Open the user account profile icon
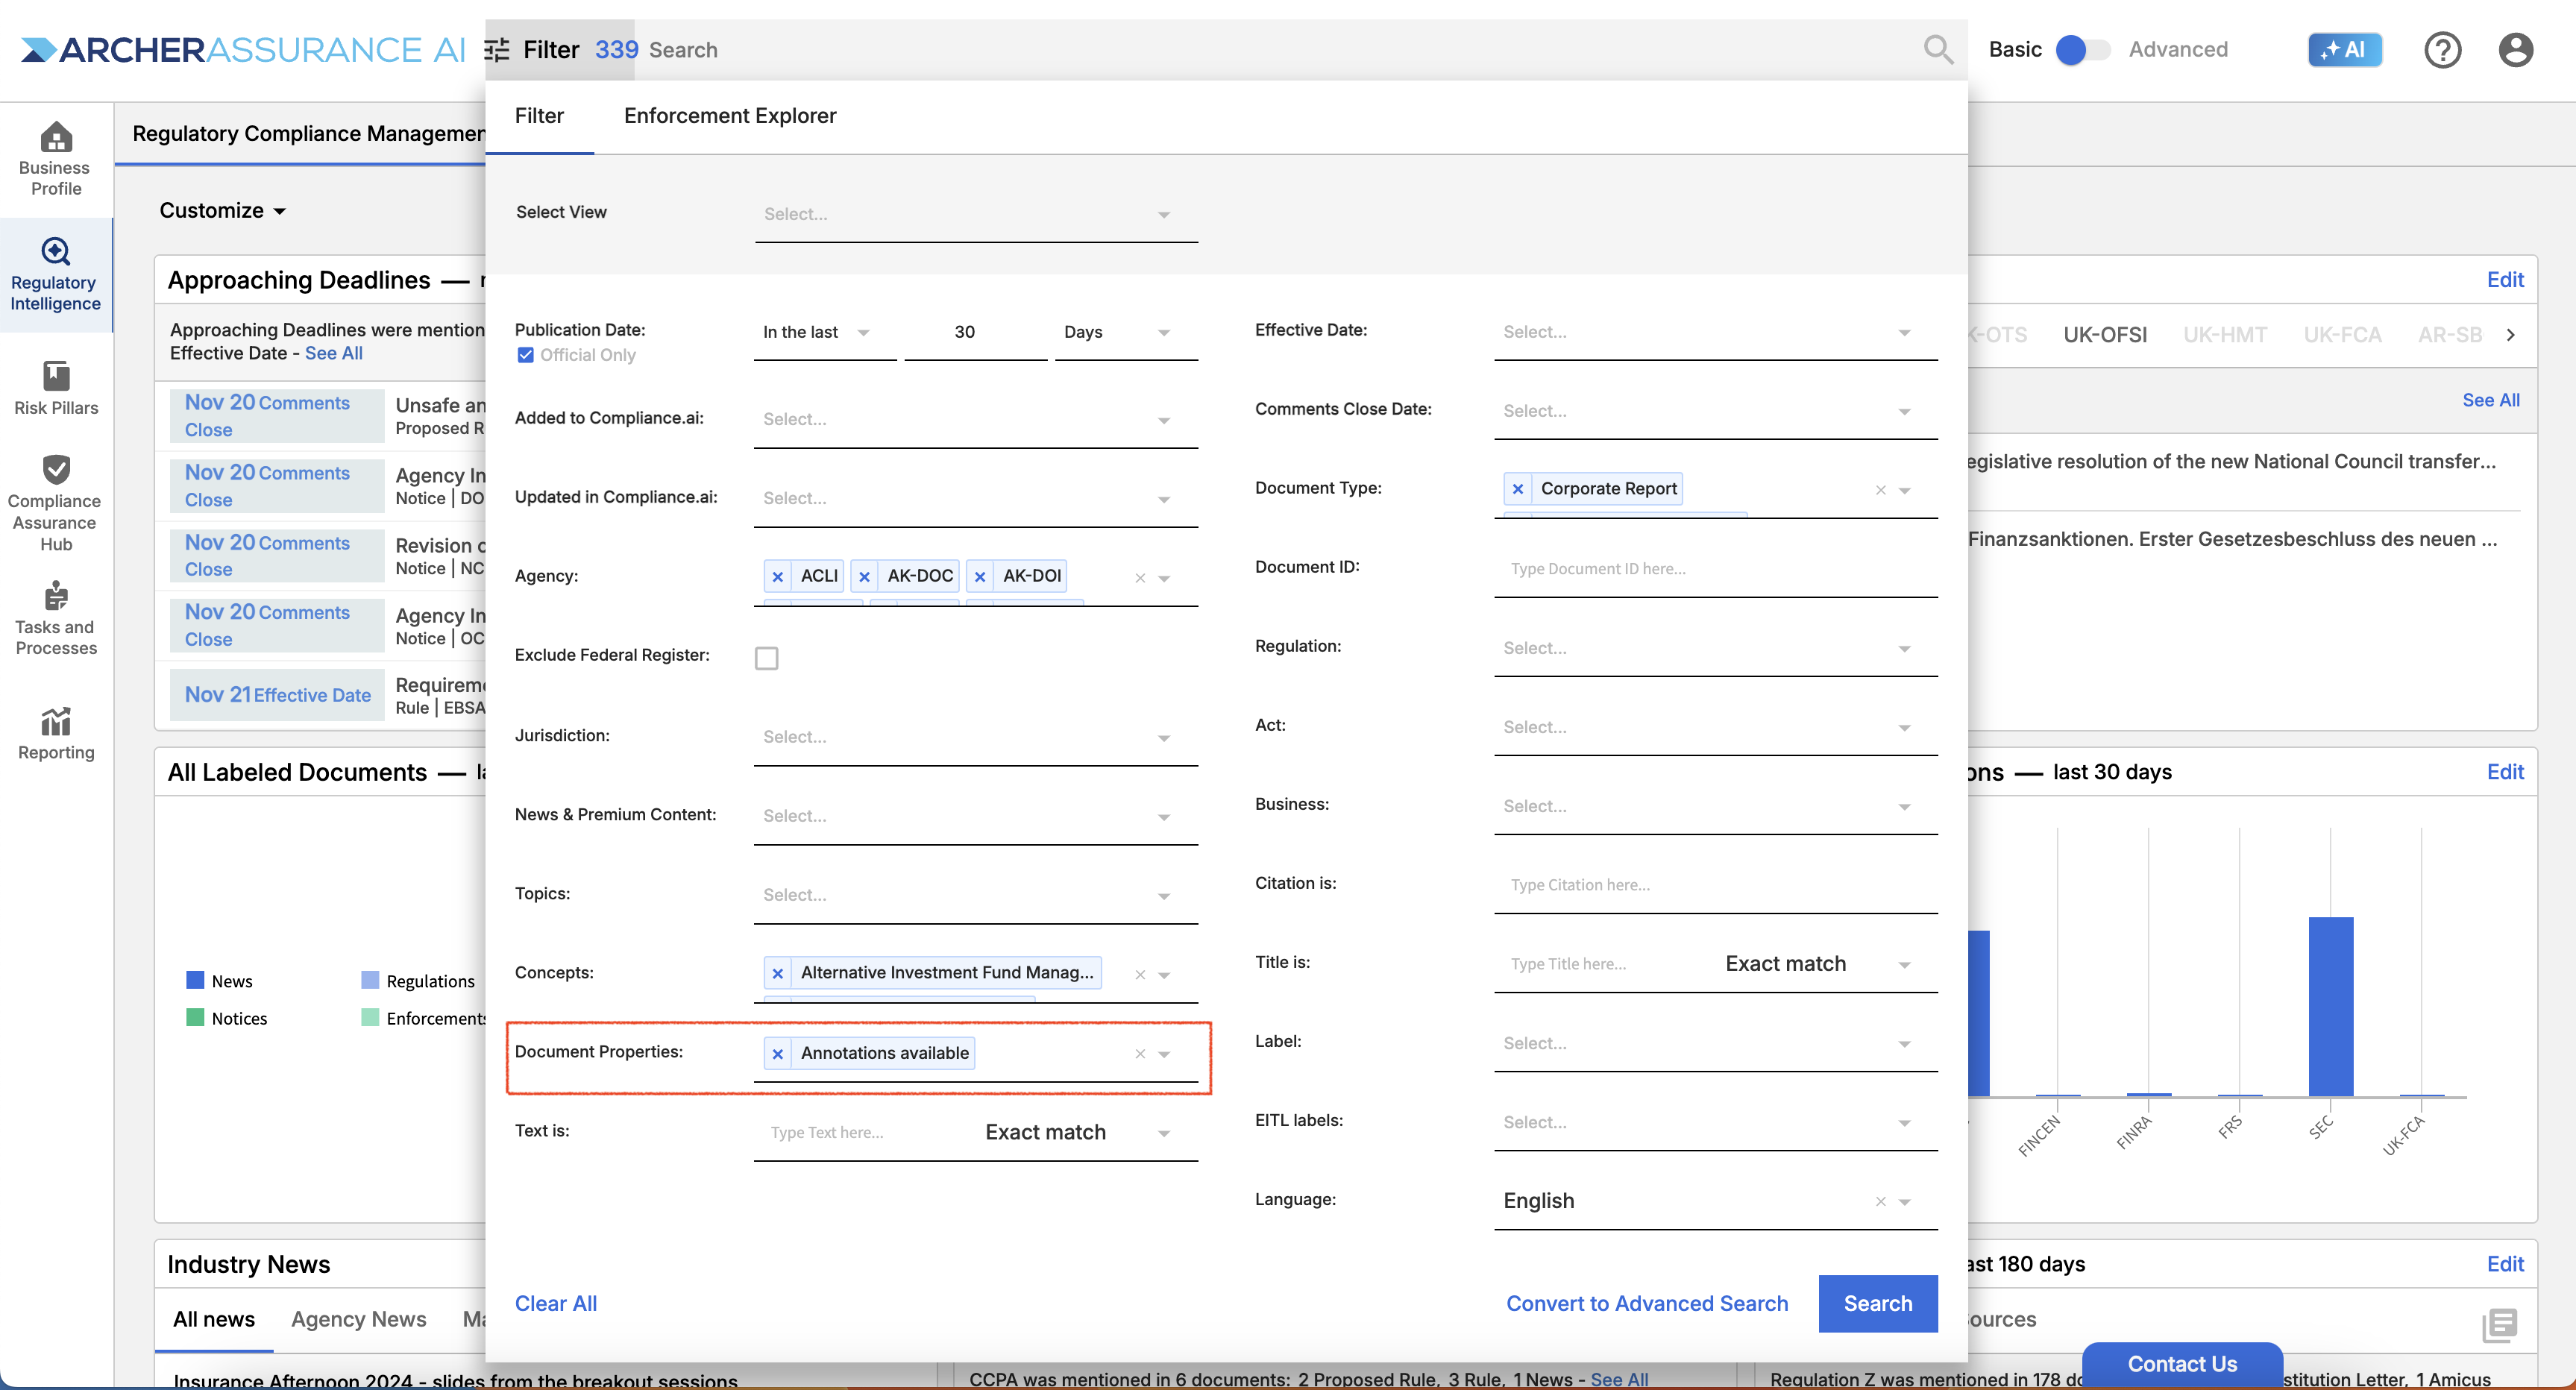The width and height of the screenshot is (2576, 1390). coord(2515,49)
